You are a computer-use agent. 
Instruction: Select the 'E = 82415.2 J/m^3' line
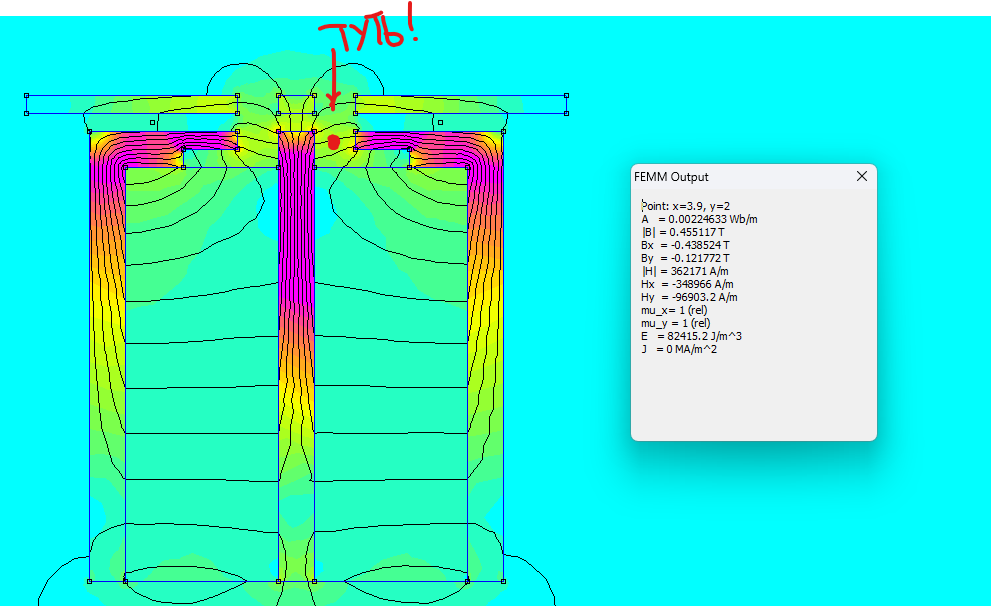(691, 336)
